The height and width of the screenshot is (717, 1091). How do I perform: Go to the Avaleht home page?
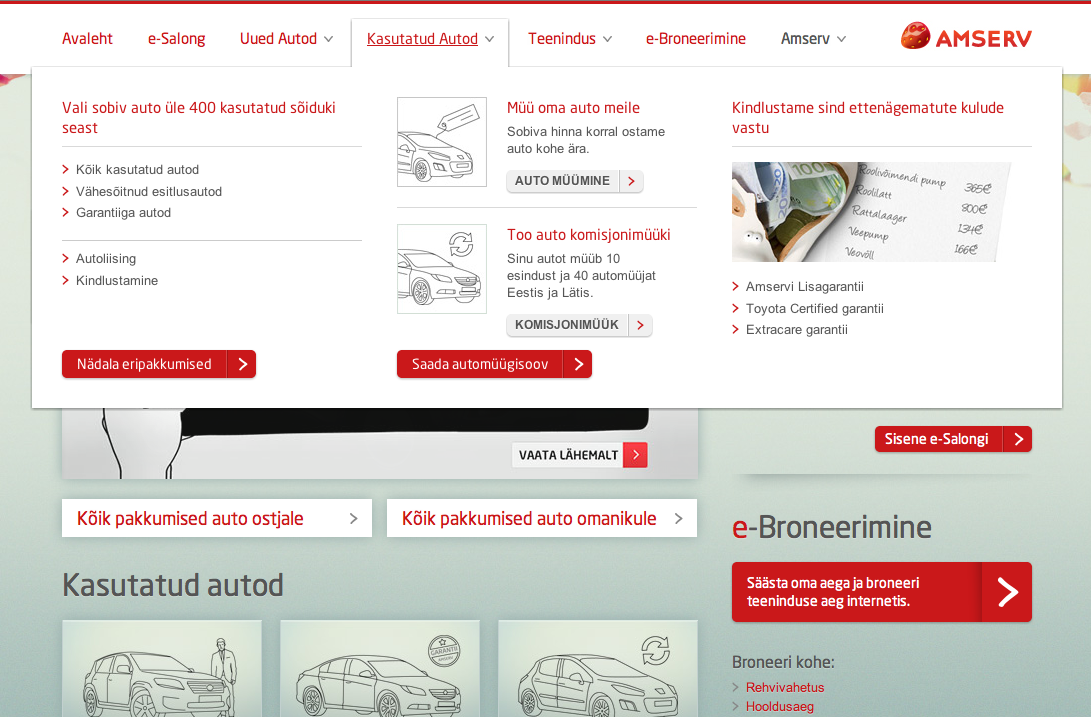(x=87, y=39)
